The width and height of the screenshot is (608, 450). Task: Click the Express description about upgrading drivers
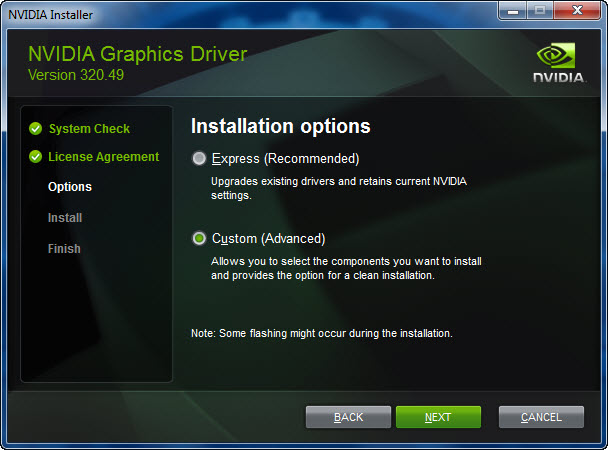339,188
